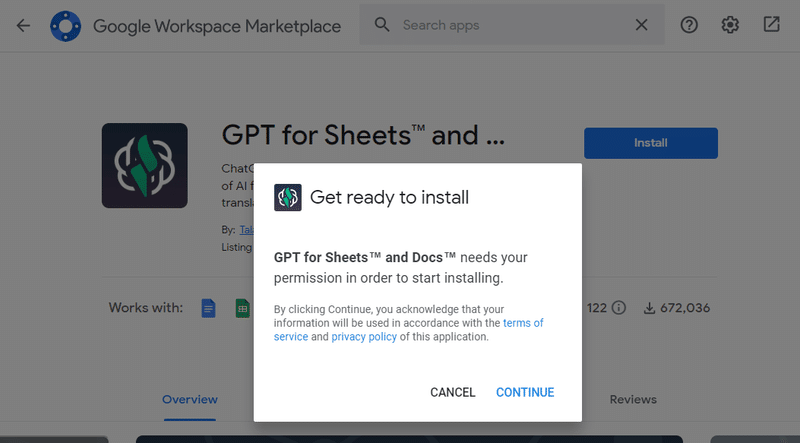Go back using the left arrow icon

coord(23,25)
